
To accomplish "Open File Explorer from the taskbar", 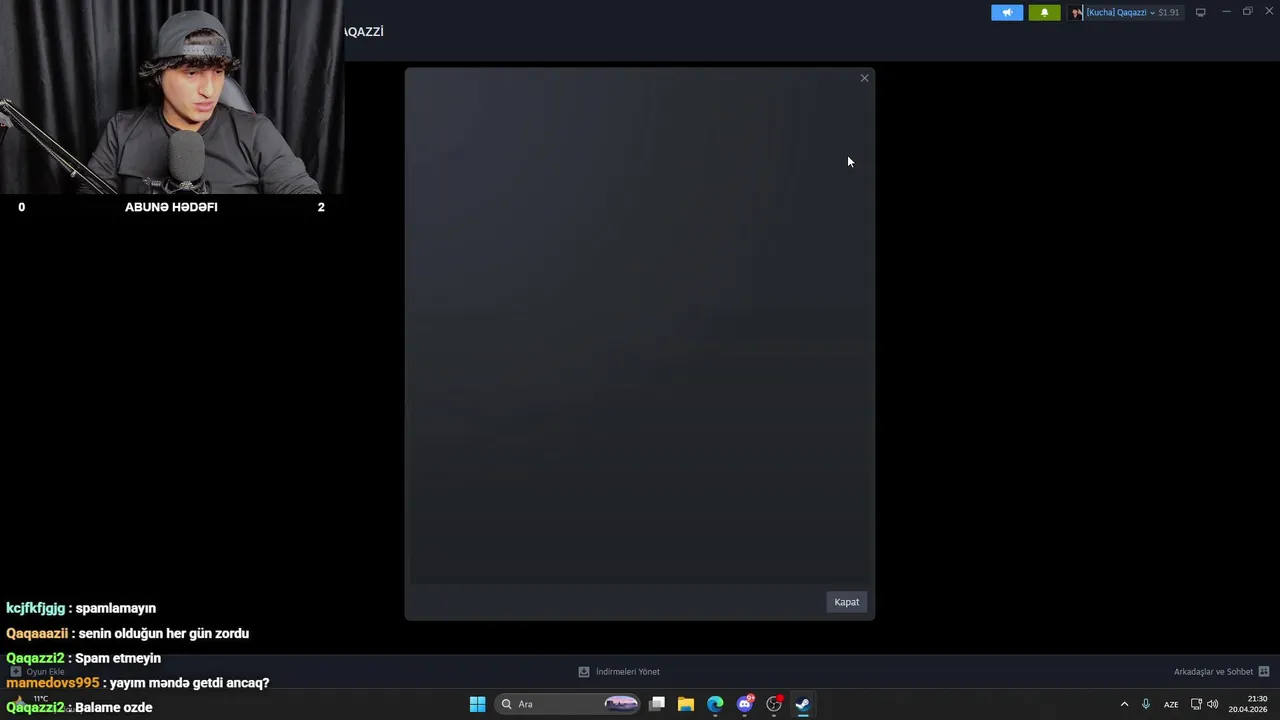I will pos(686,704).
